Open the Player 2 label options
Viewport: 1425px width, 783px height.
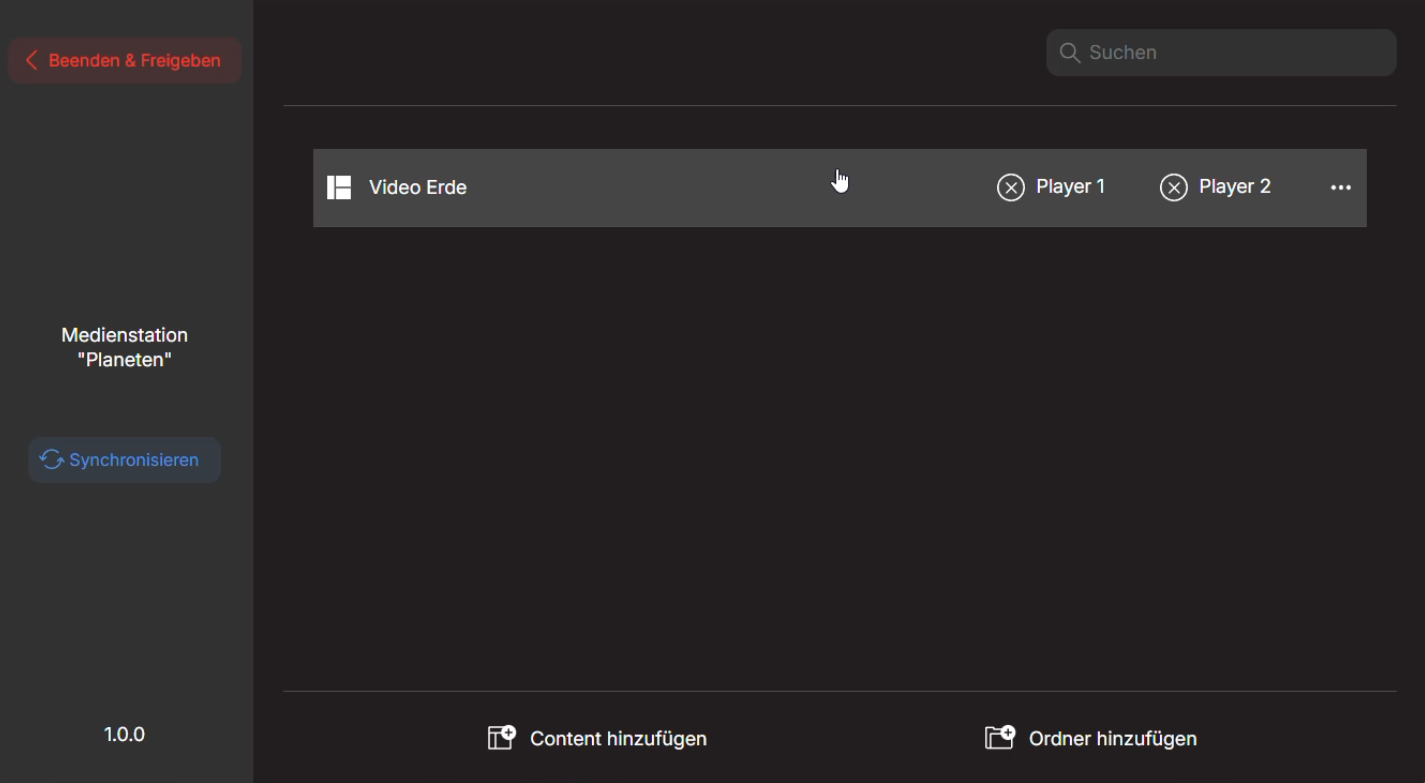[x=1235, y=186]
